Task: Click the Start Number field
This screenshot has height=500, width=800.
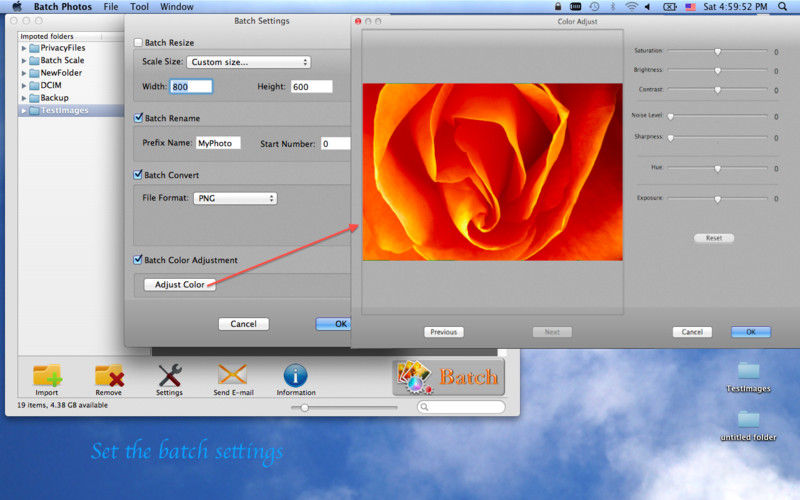Action: pos(336,144)
